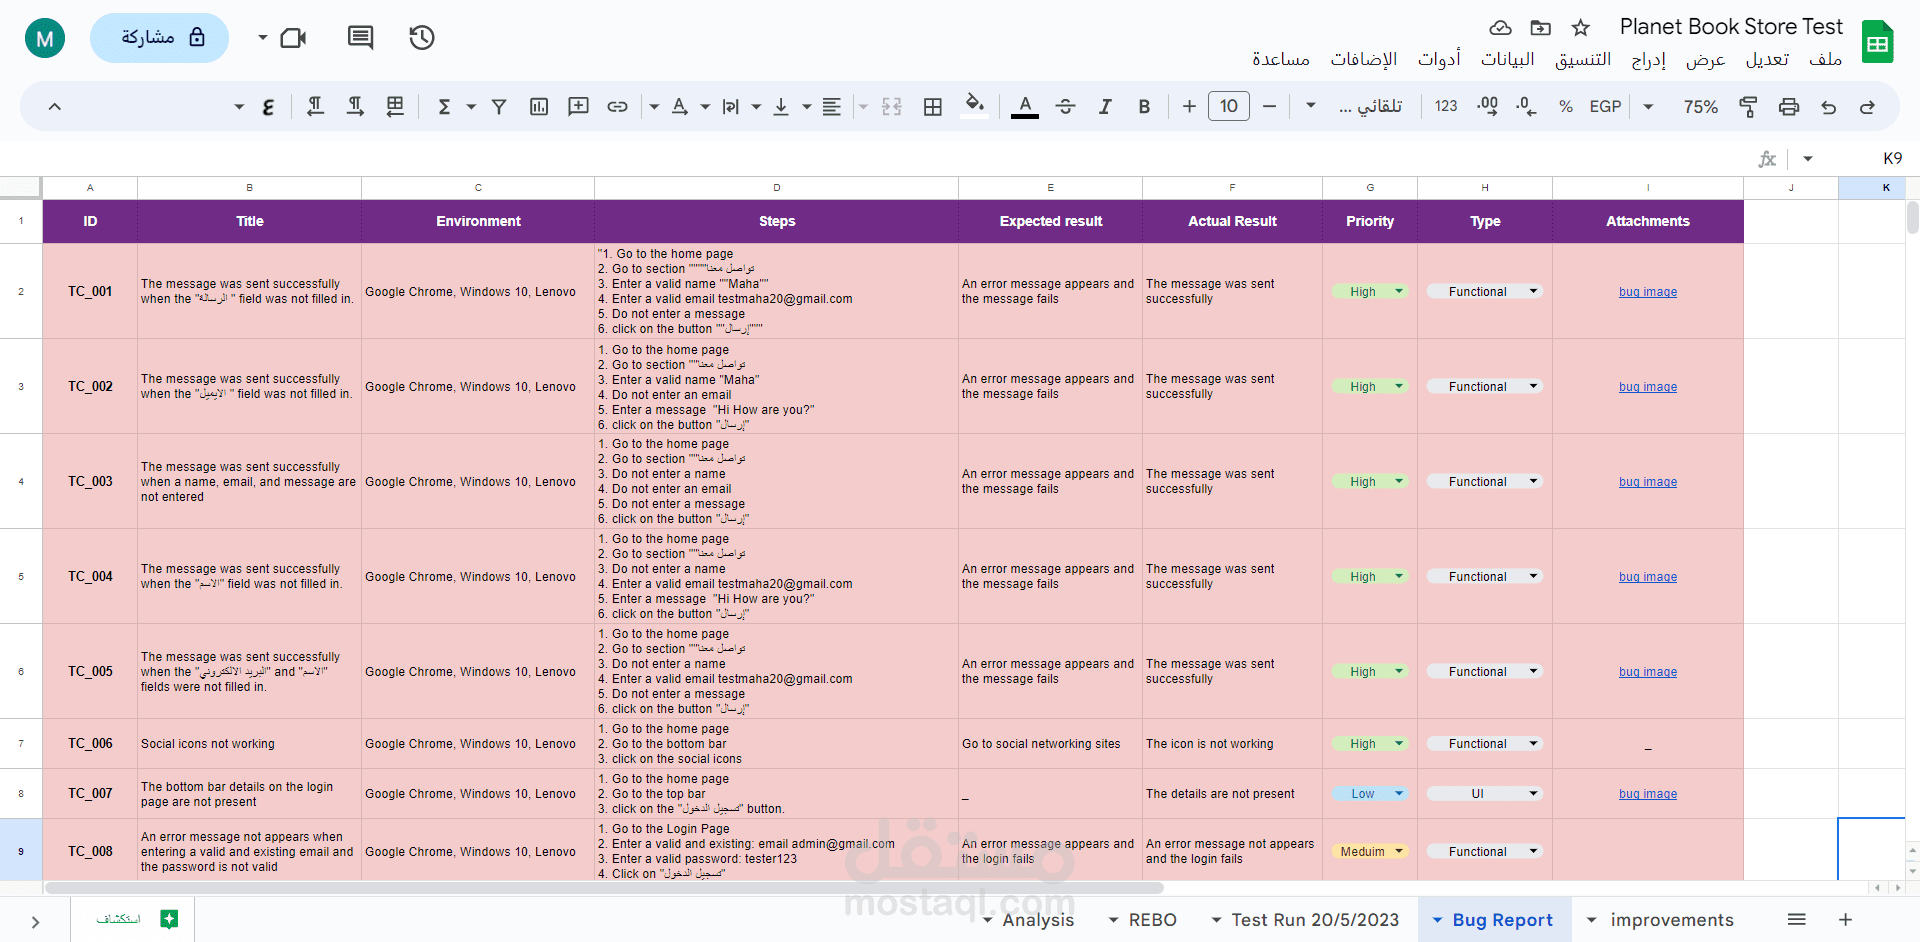Insert a comment with the plus bubble icon
The image size is (1920, 942).
tap(578, 106)
